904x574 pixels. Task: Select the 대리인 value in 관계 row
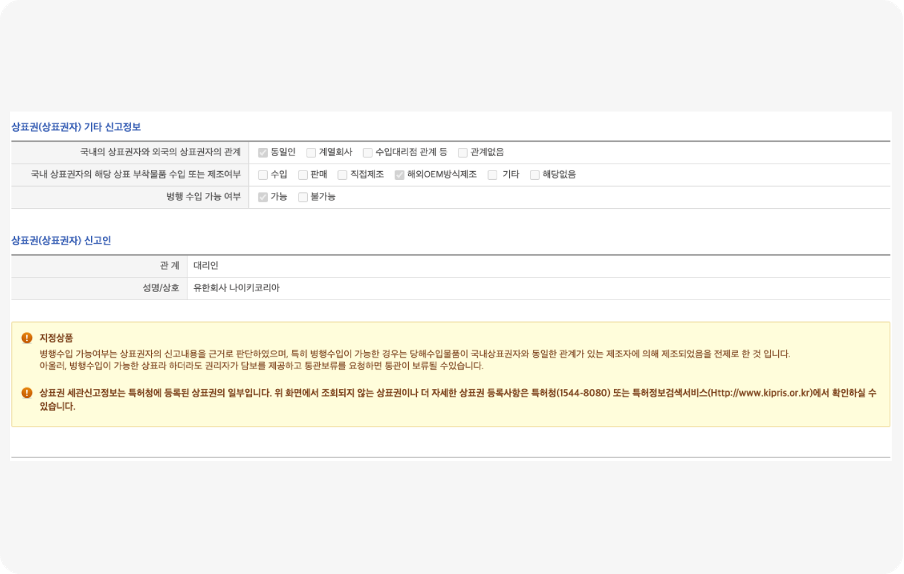(x=206, y=266)
